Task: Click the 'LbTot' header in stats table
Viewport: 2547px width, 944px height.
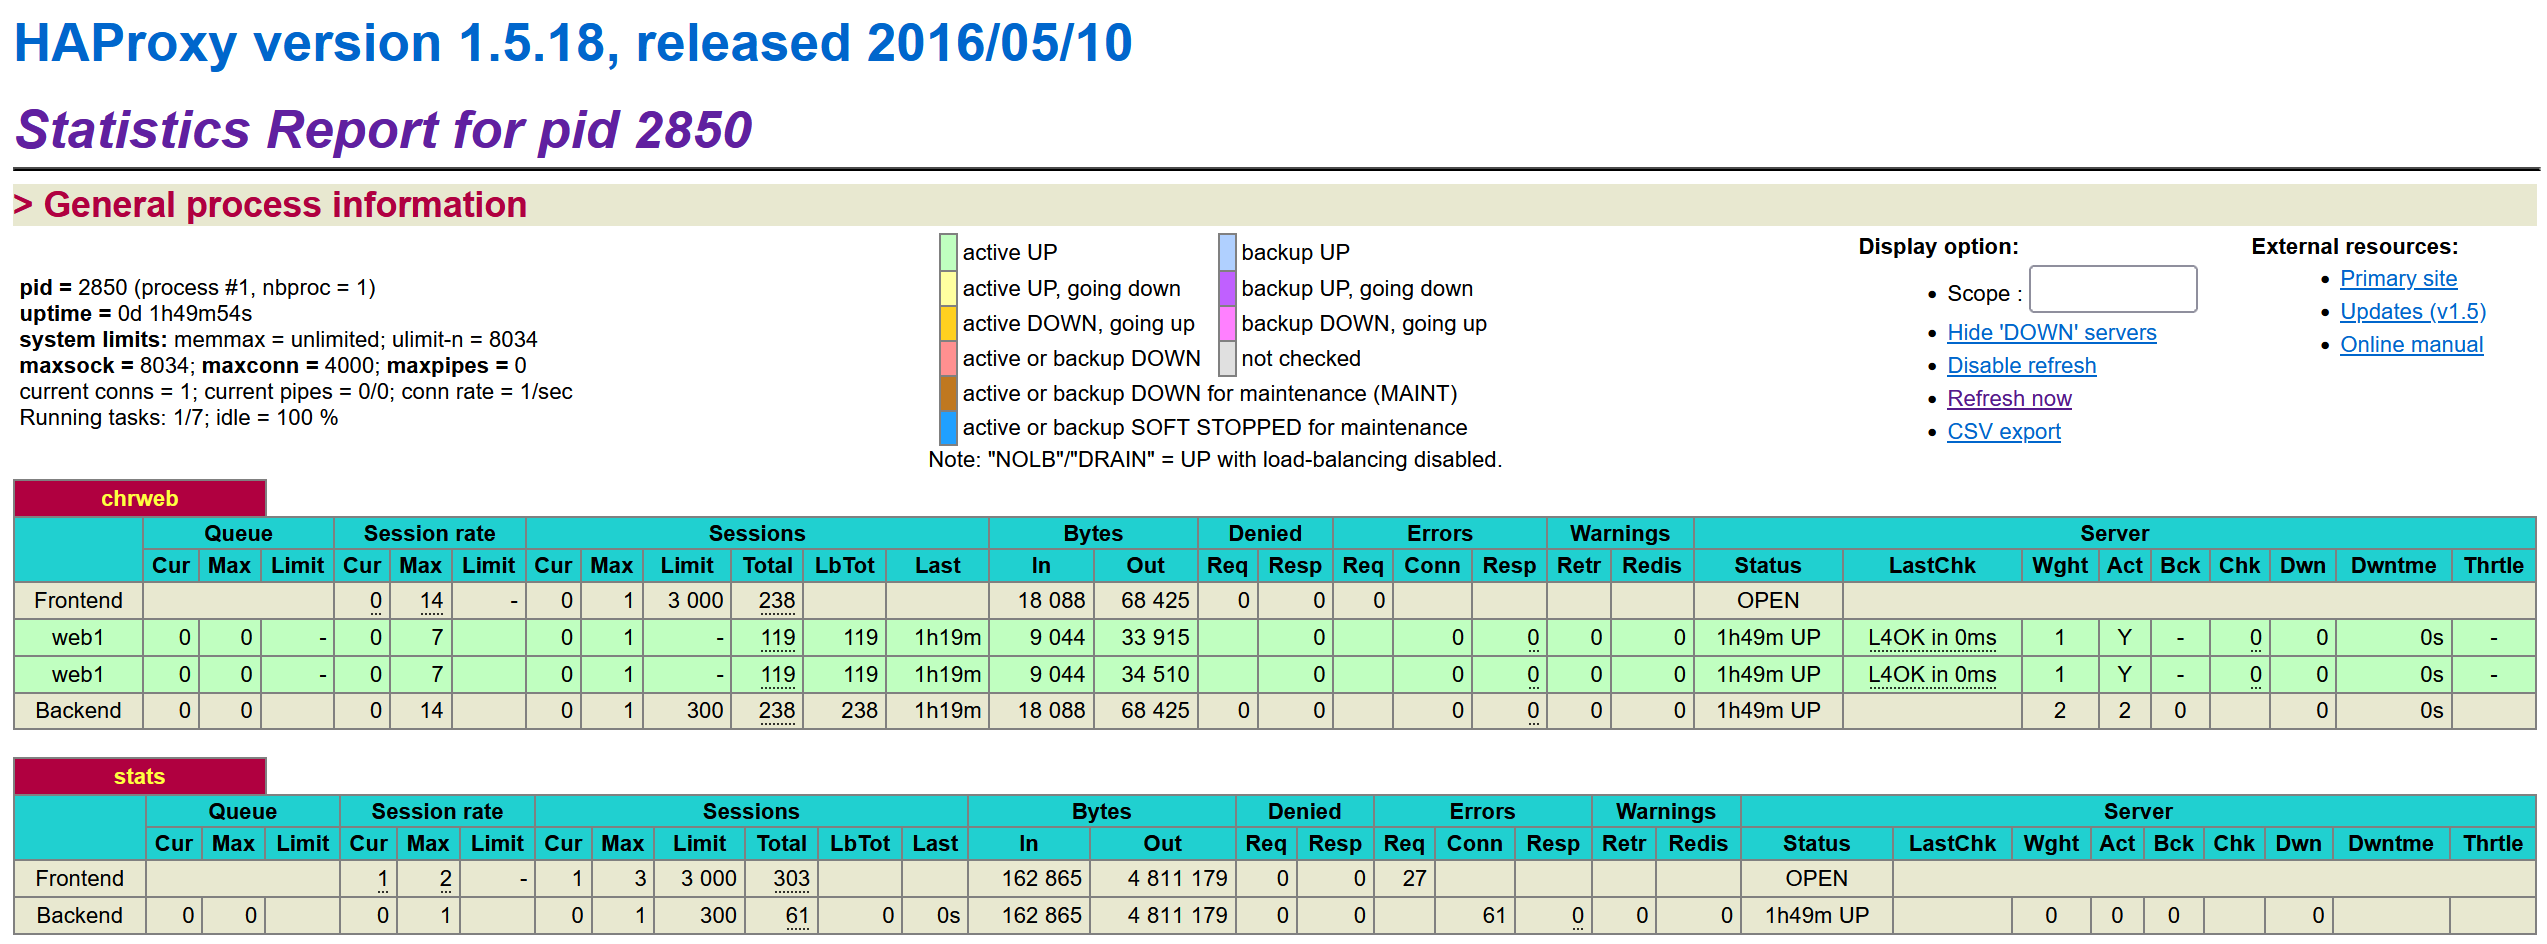Action: click(860, 843)
